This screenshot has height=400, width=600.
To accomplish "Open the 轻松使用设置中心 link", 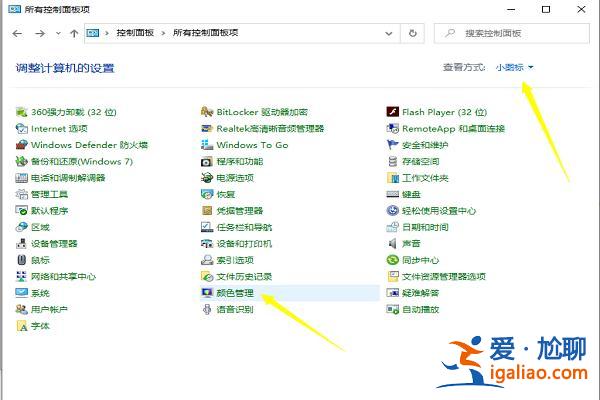I will (439, 211).
